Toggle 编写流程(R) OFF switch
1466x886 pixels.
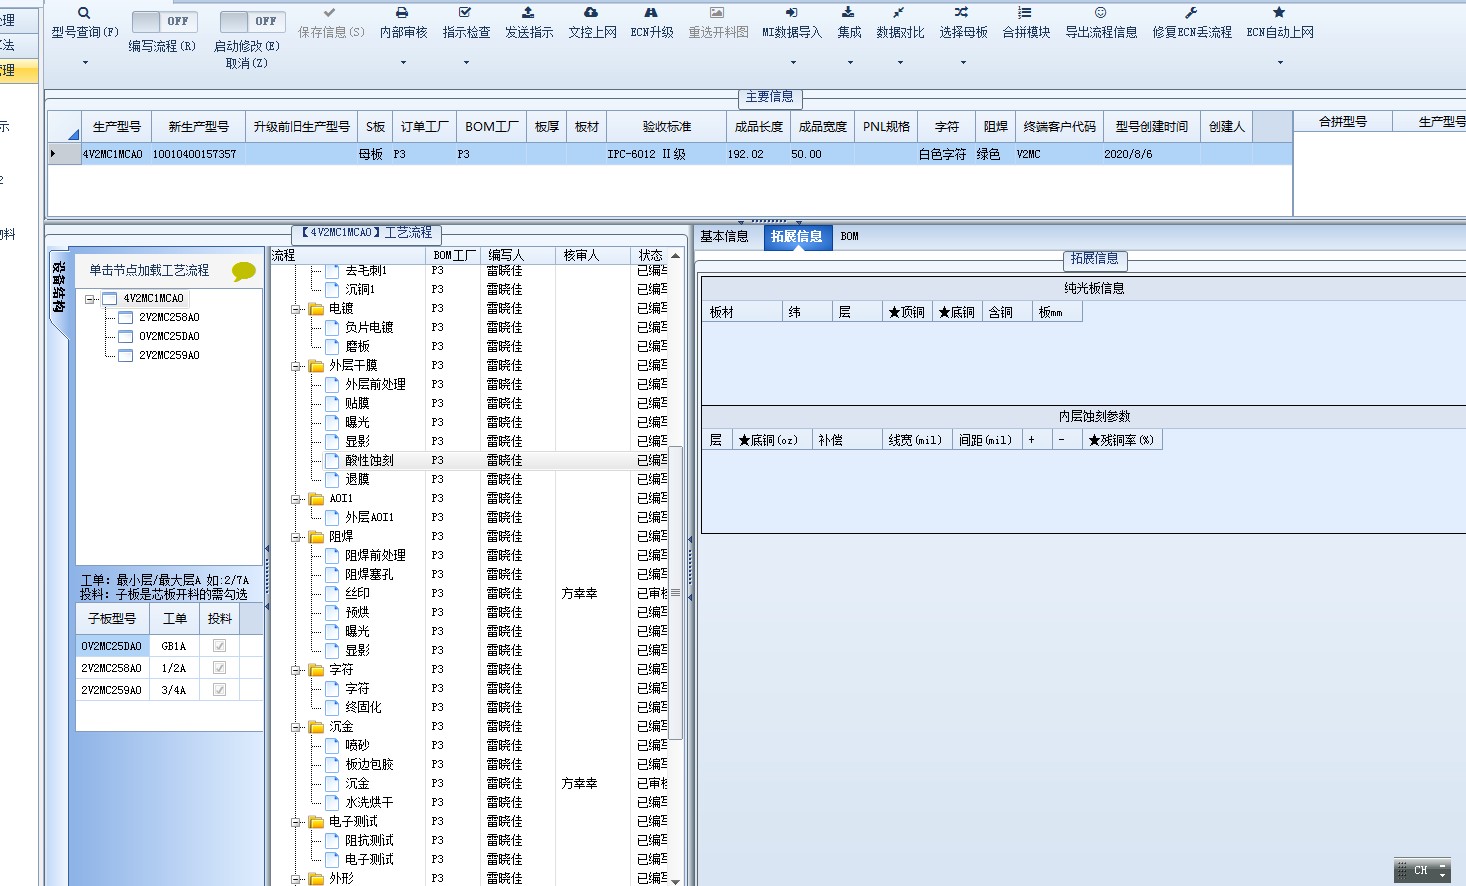coord(165,21)
